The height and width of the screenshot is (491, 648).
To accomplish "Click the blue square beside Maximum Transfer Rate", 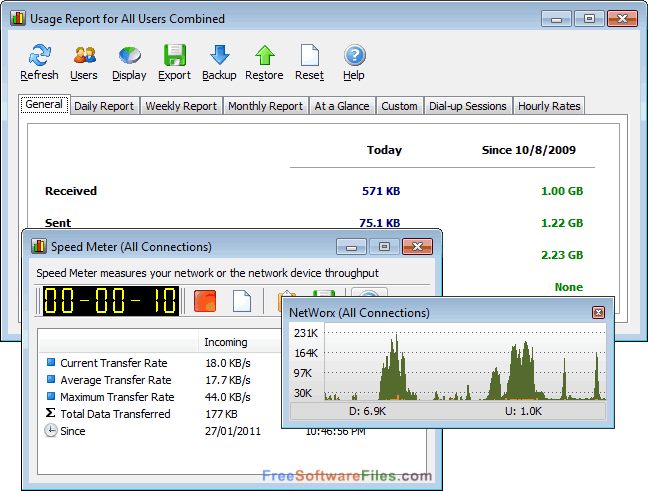I will 51,396.
